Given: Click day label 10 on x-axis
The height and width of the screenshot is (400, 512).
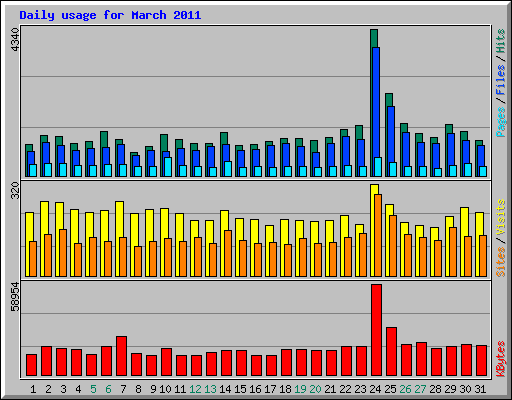Looking at the screenshot, I should [165, 389].
